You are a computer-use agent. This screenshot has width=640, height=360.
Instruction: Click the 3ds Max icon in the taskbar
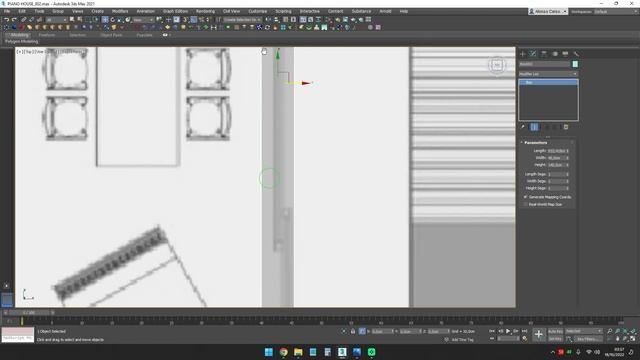pyautogui.click(x=342, y=352)
